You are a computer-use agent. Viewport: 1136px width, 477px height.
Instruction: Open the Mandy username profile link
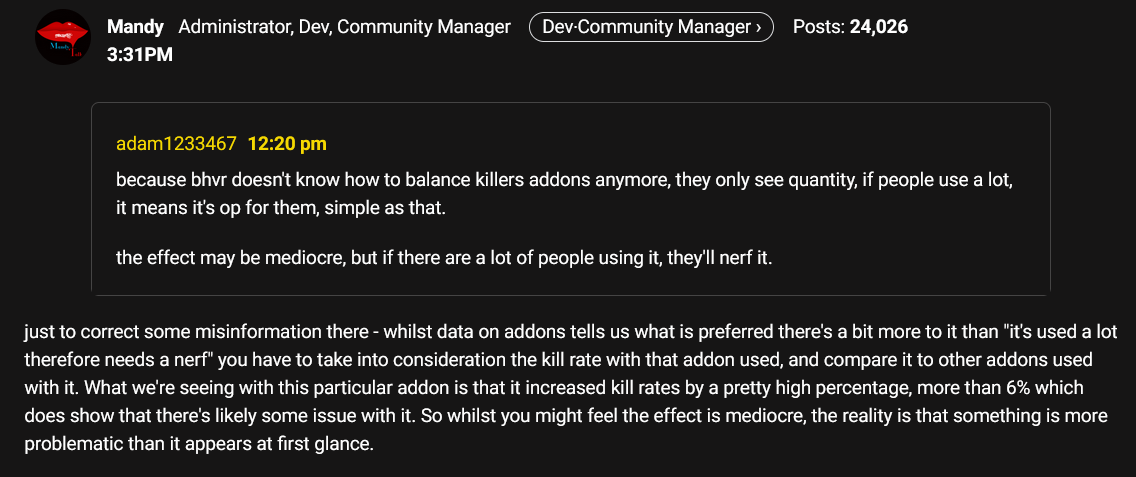click(135, 28)
